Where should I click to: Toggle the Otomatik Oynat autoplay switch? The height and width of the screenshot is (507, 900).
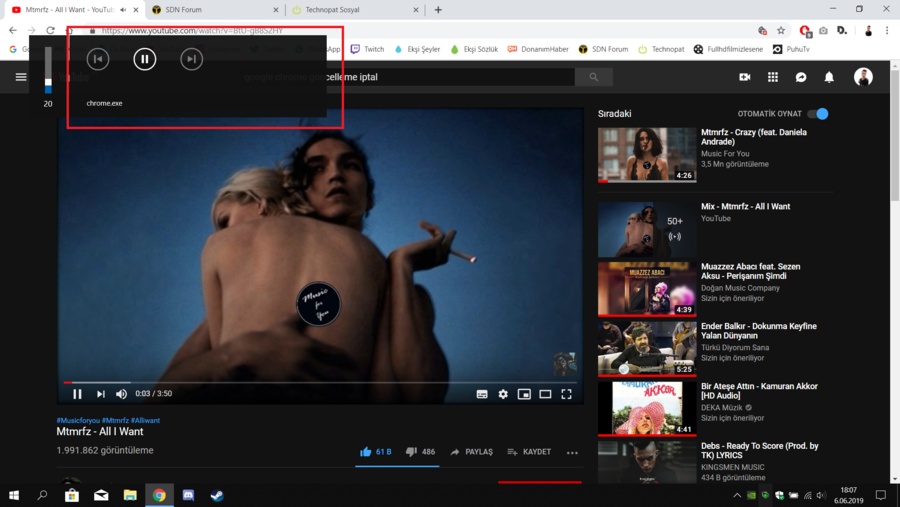(x=818, y=114)
